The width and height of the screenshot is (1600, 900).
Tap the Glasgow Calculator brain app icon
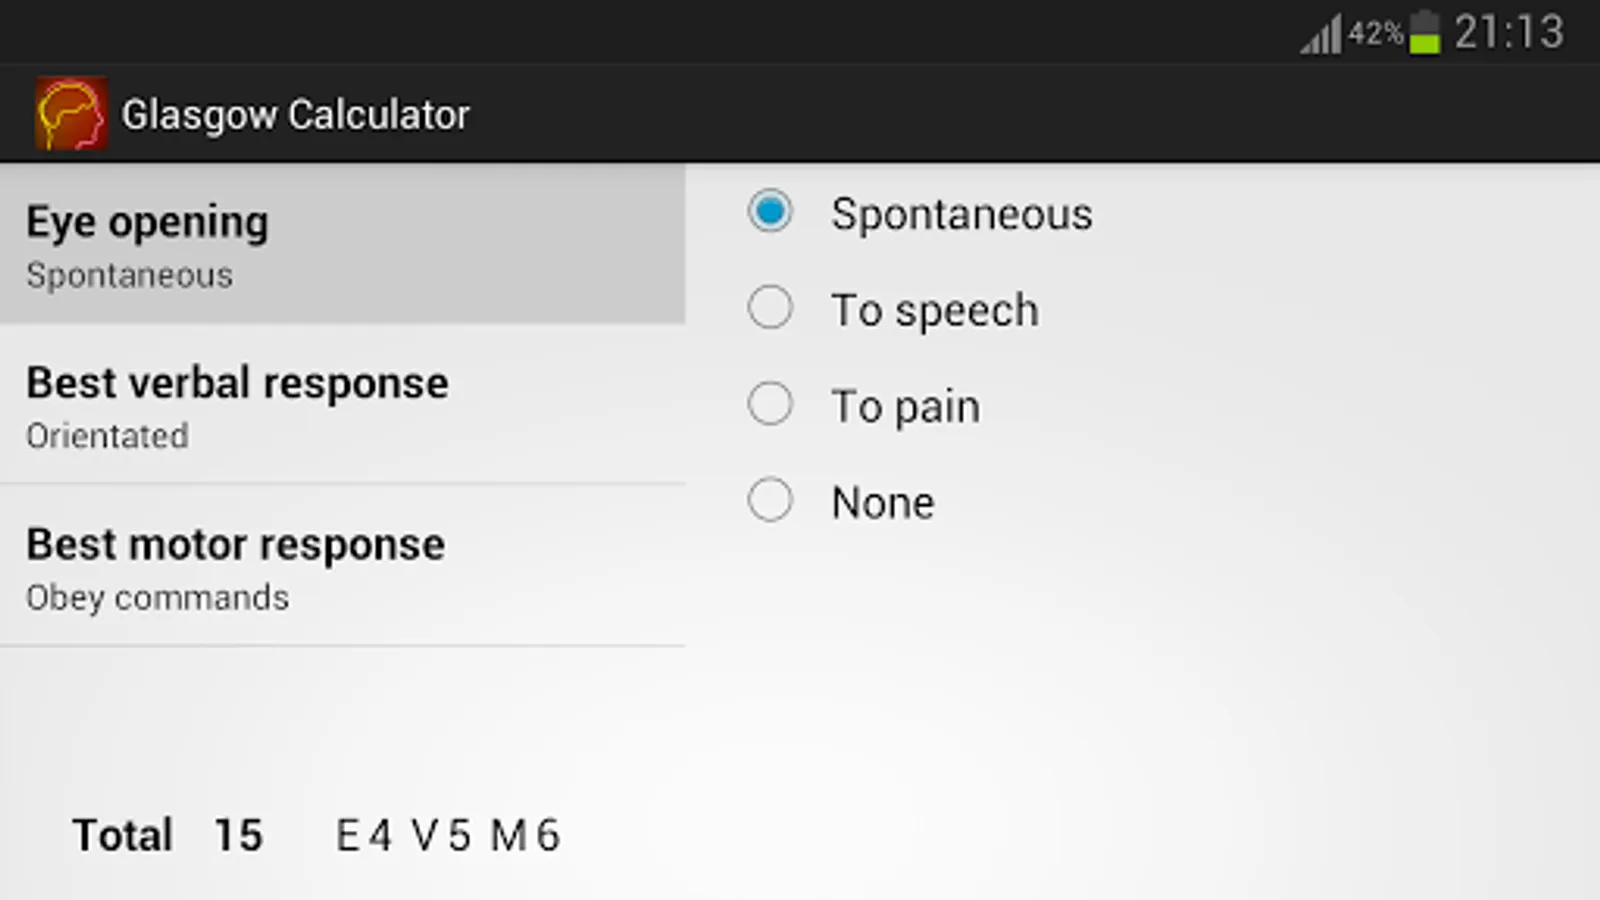point(71,114)
